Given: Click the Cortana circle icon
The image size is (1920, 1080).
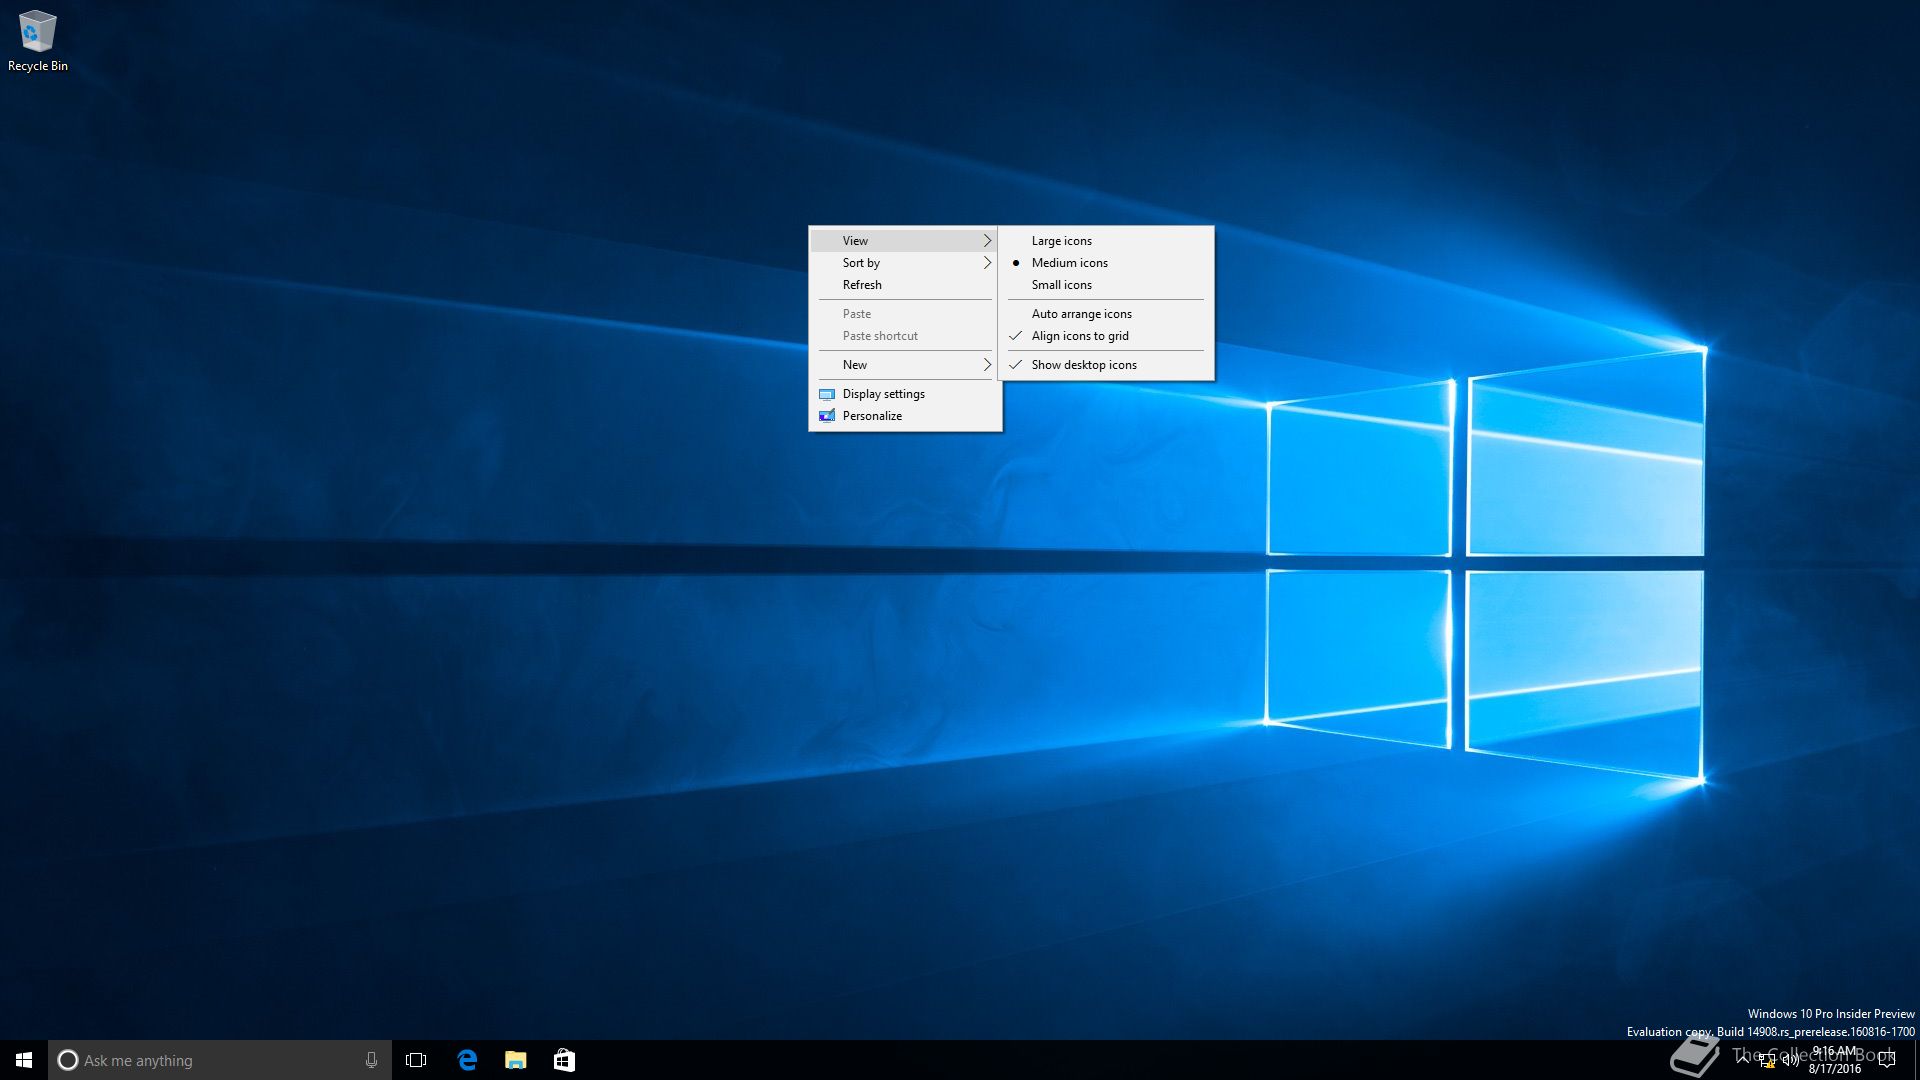Looking at the screenshot, I should pyautogui.click(x=67, y=1060).
